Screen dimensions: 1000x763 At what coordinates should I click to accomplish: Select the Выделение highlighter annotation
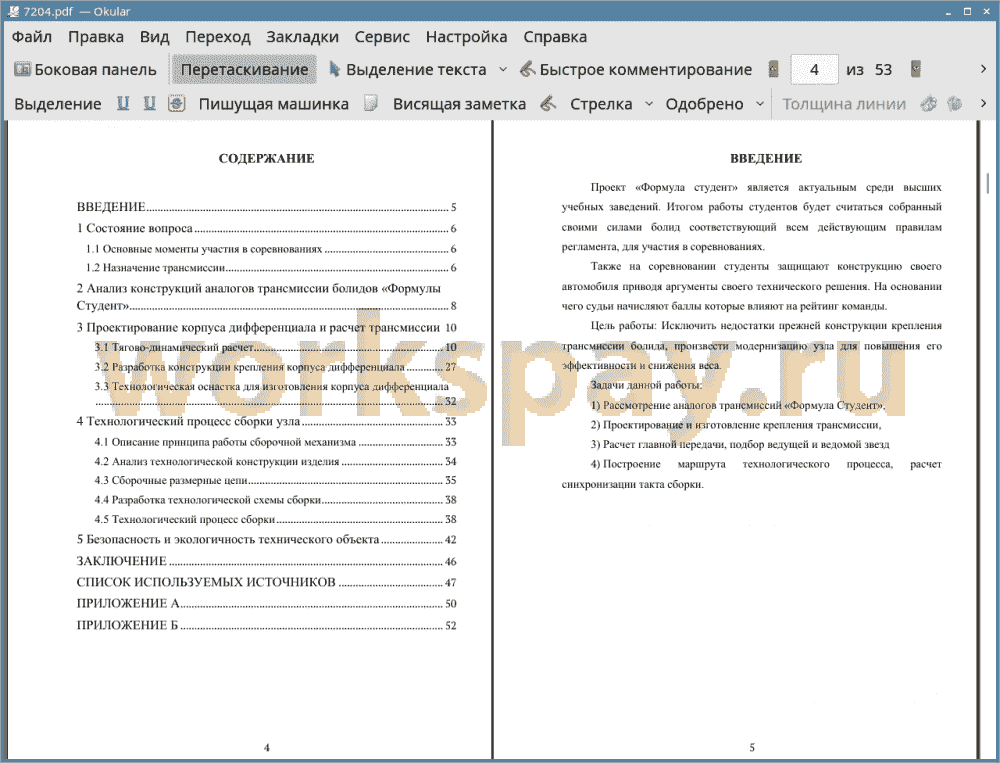coord(58,104)
